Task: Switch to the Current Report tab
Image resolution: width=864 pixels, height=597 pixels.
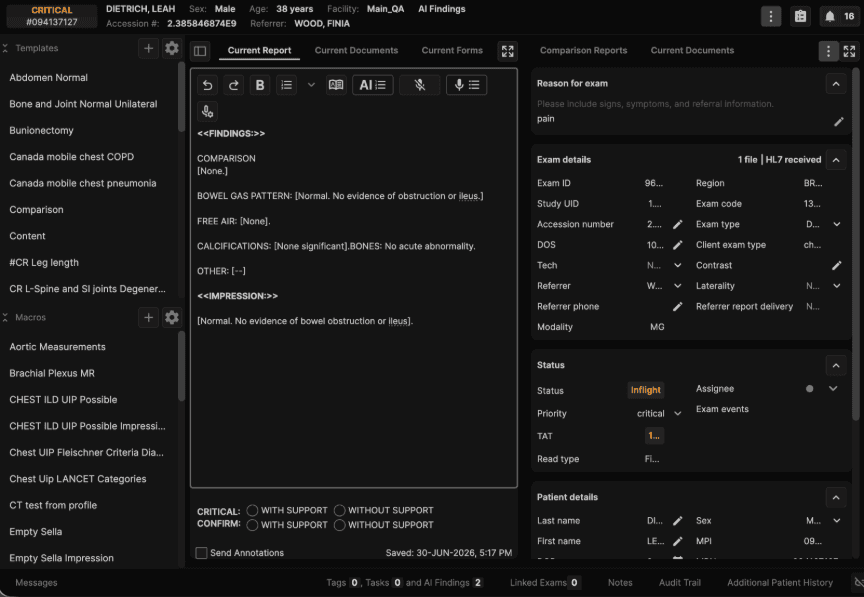Action: tap(259, 50)
